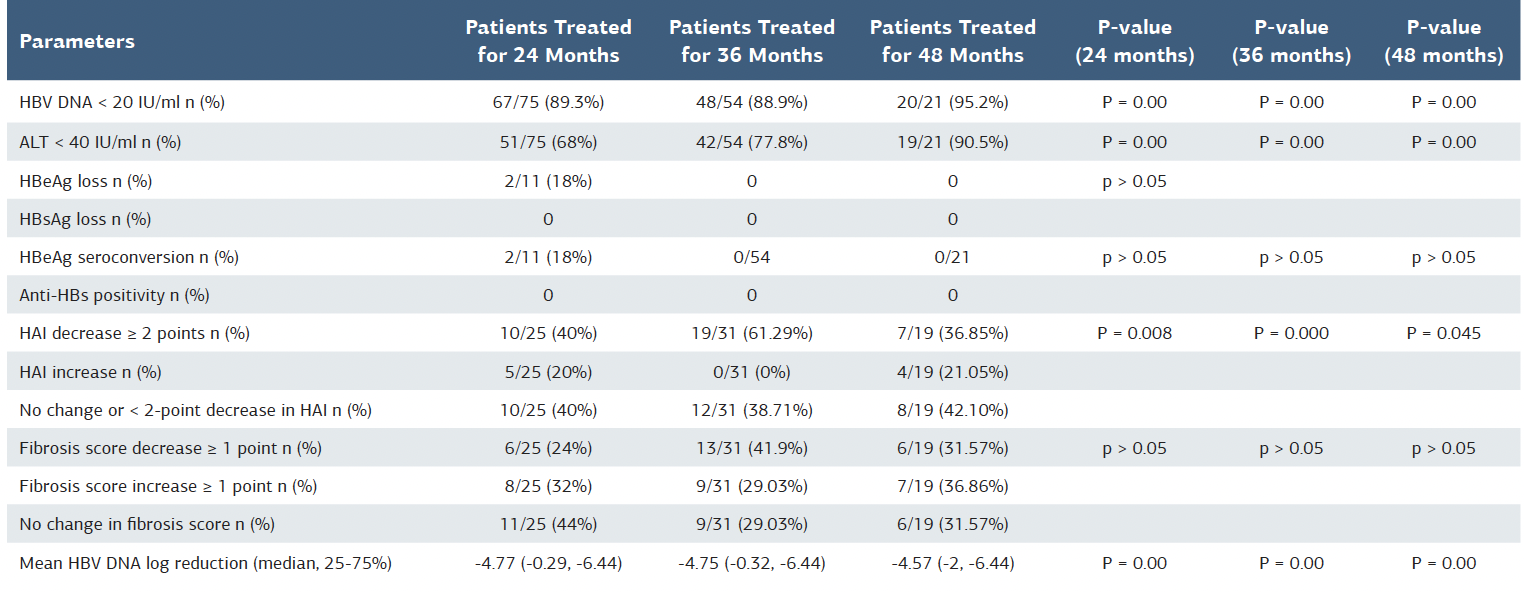The height and width of the screenshot is (592, 1524).
Task: Select the Anti-HBs positivity row label
Action: 114,295
